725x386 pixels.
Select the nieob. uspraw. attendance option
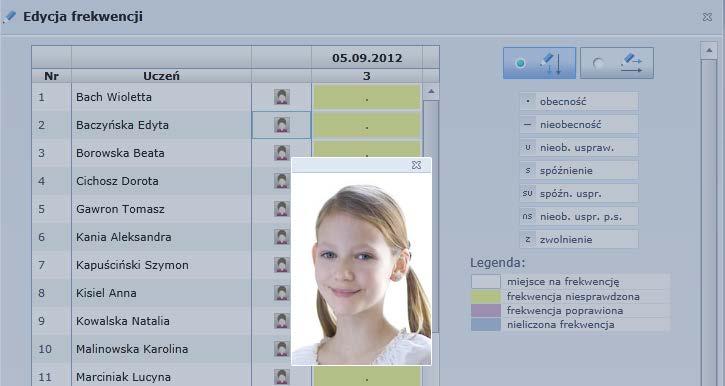579,147
